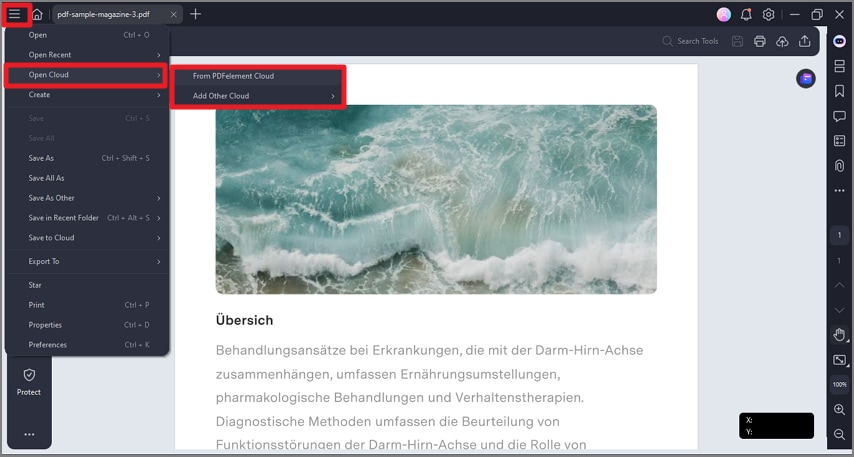Expand Save in Recent Folder submenu
This screenshot has height=457, width=854.
pyautogui.click(x=87, y=218)
